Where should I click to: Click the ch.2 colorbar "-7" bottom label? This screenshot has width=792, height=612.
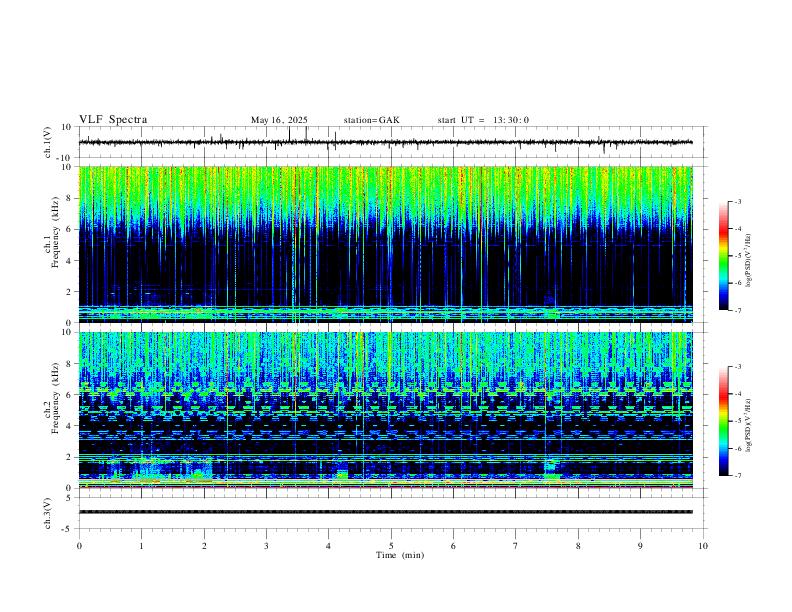(x=737, y=475)
